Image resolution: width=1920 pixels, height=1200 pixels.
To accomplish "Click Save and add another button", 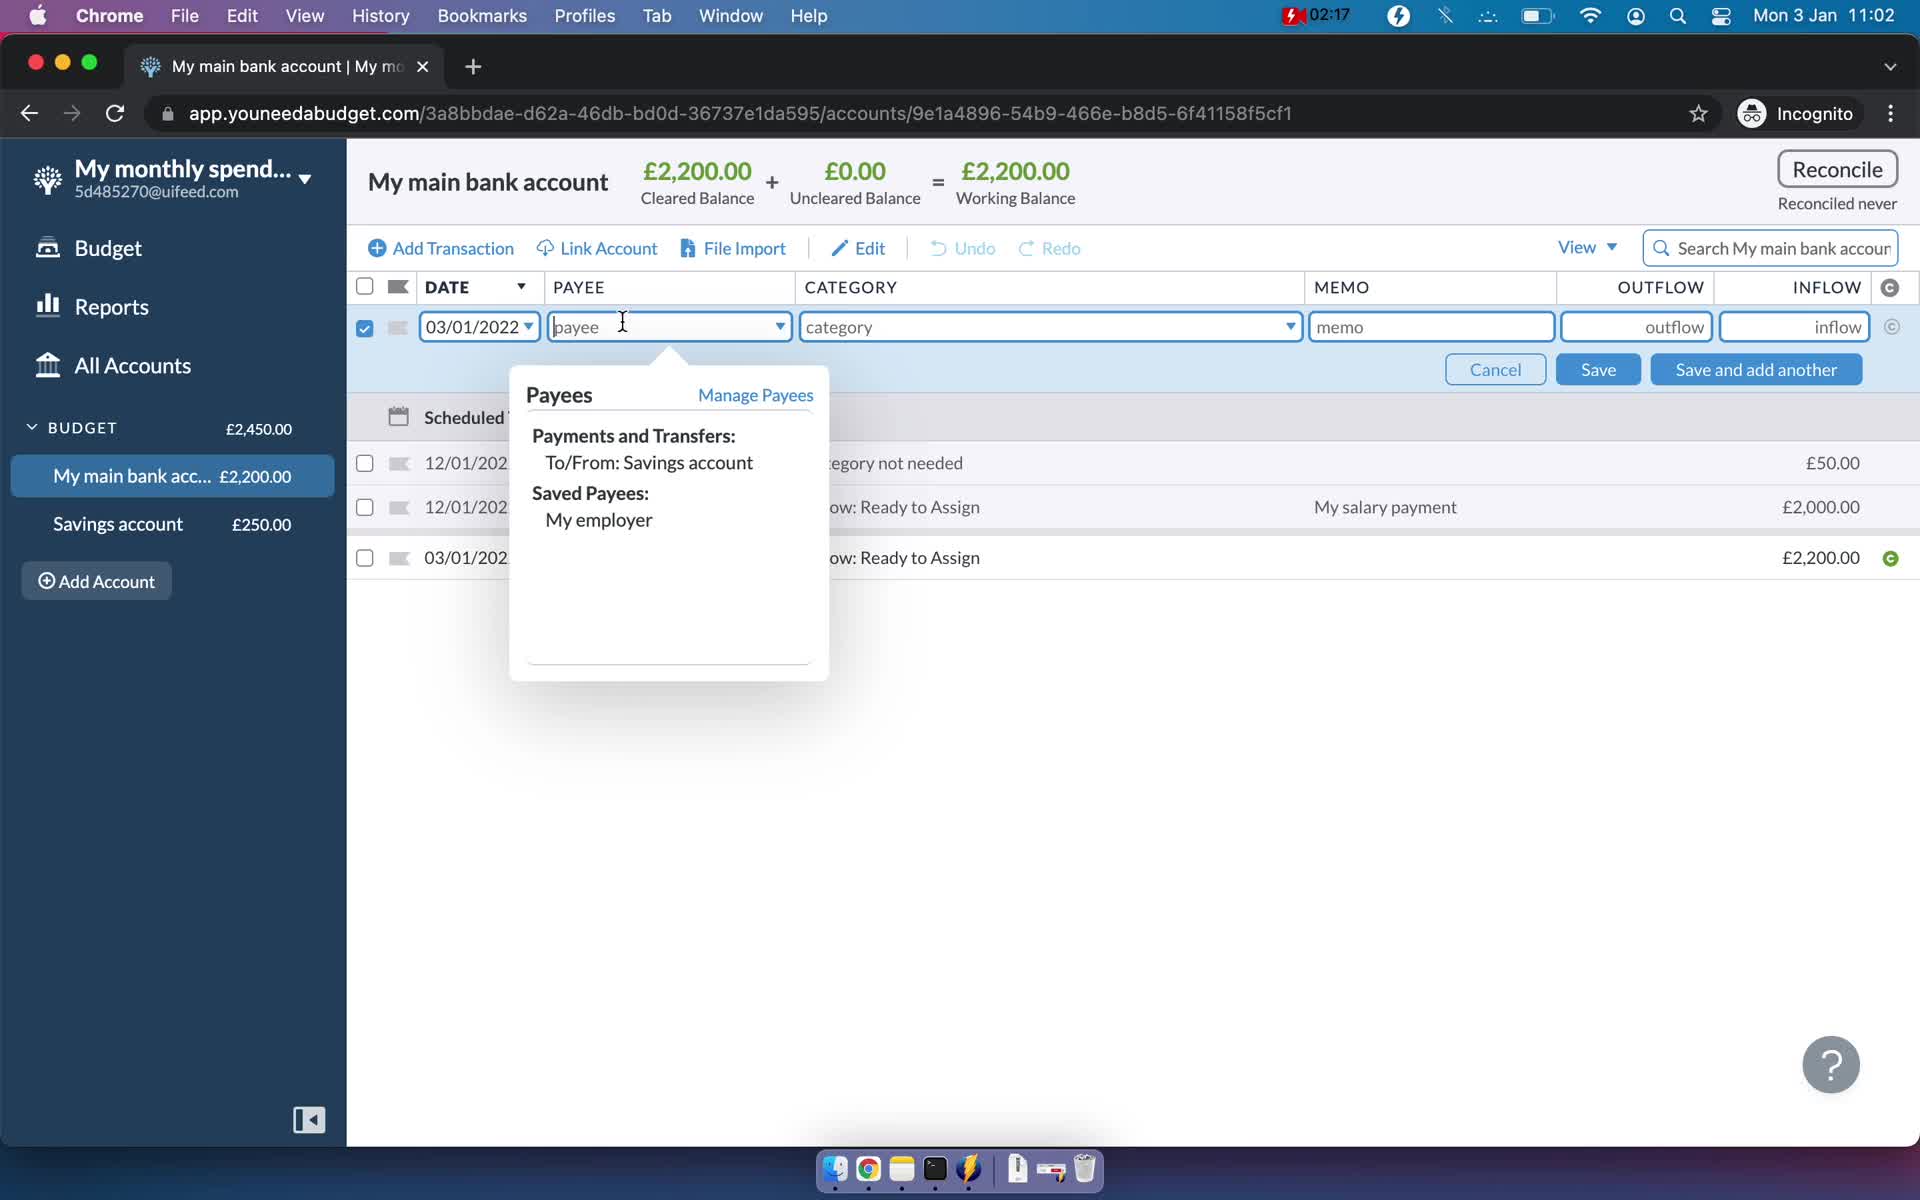I will 1756,369.
